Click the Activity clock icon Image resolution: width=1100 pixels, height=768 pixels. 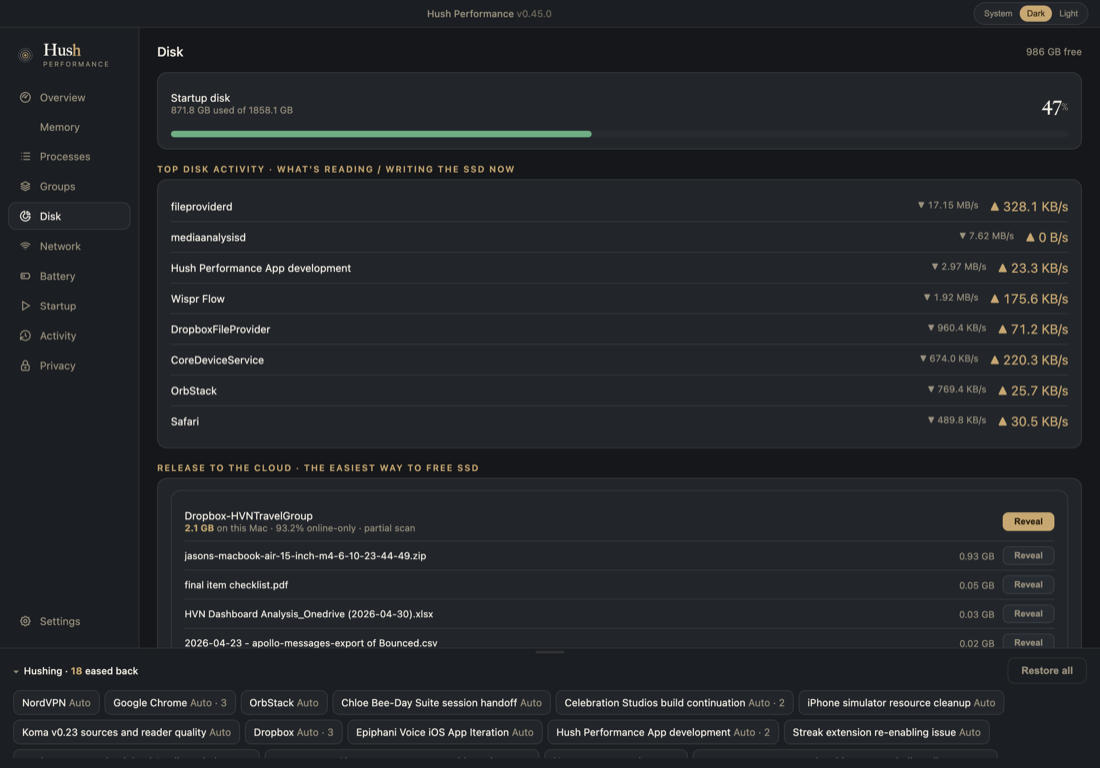[x=25, y=336]
